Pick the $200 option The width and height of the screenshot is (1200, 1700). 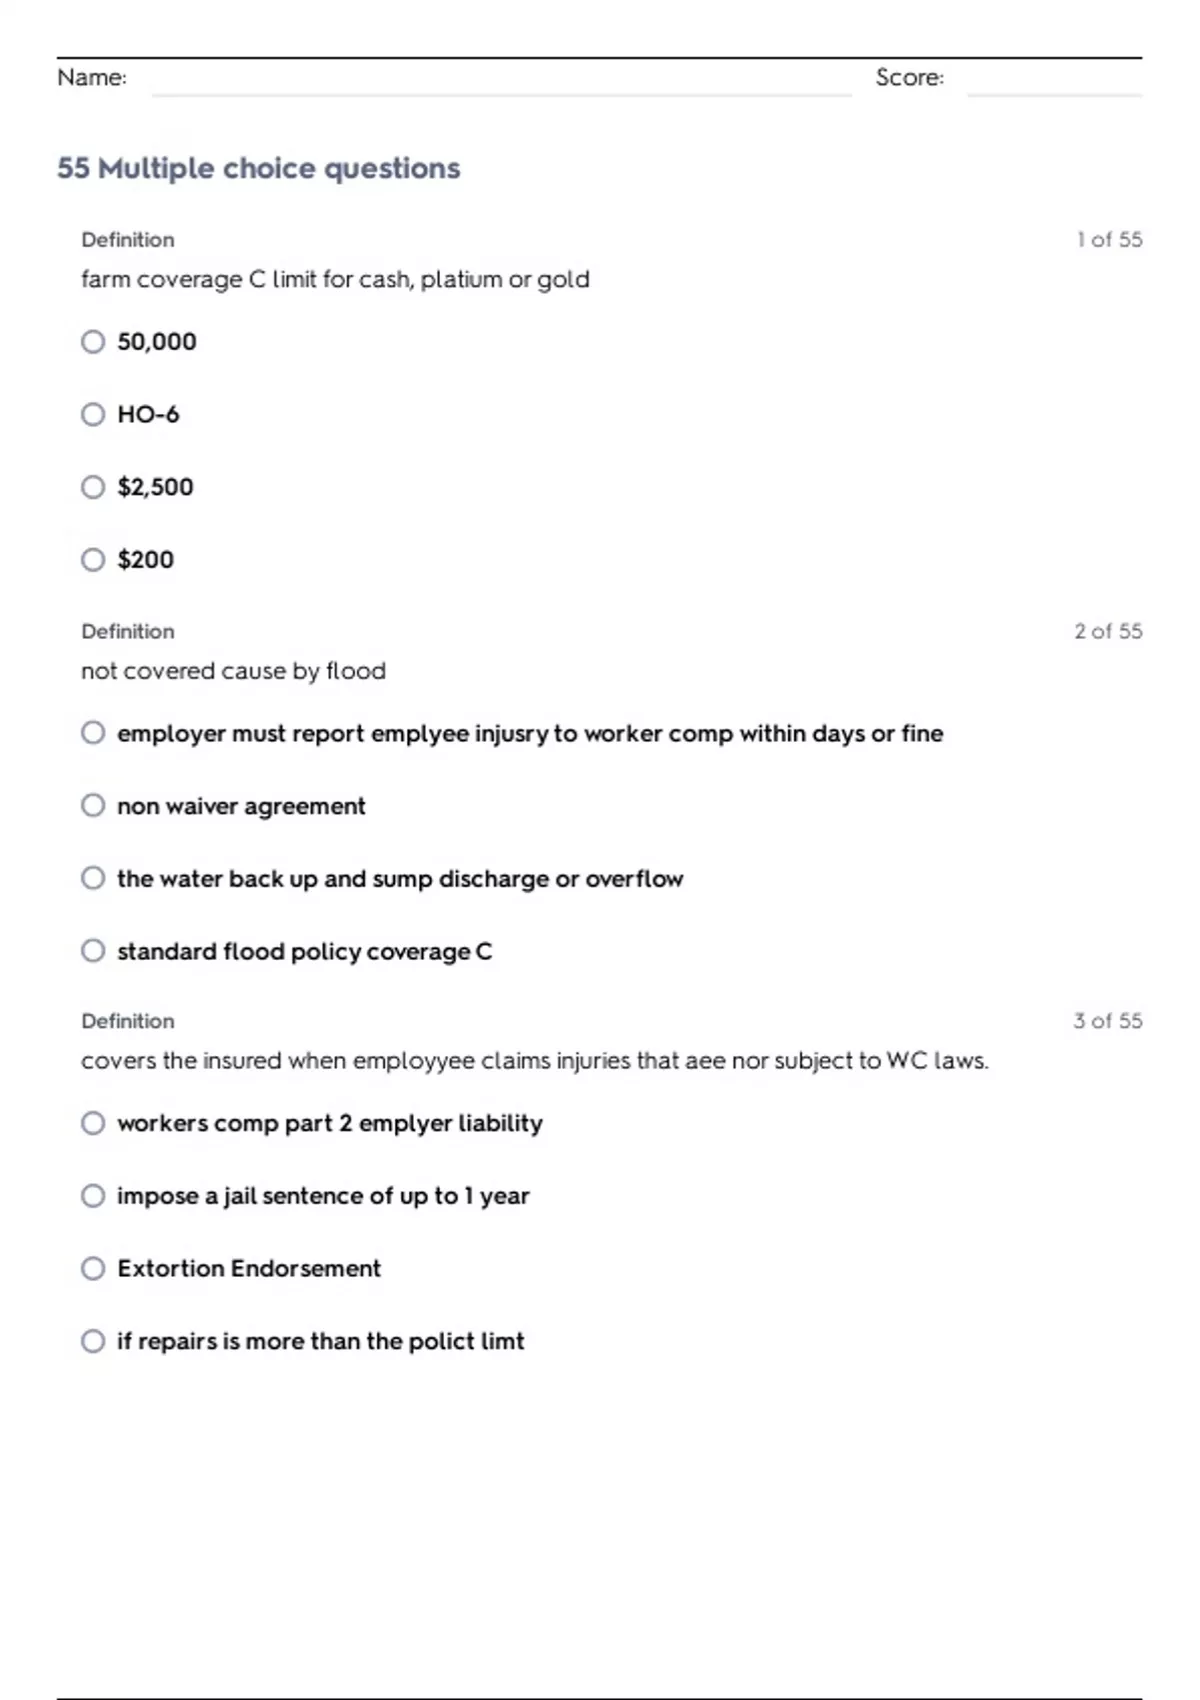click(93, 560)
